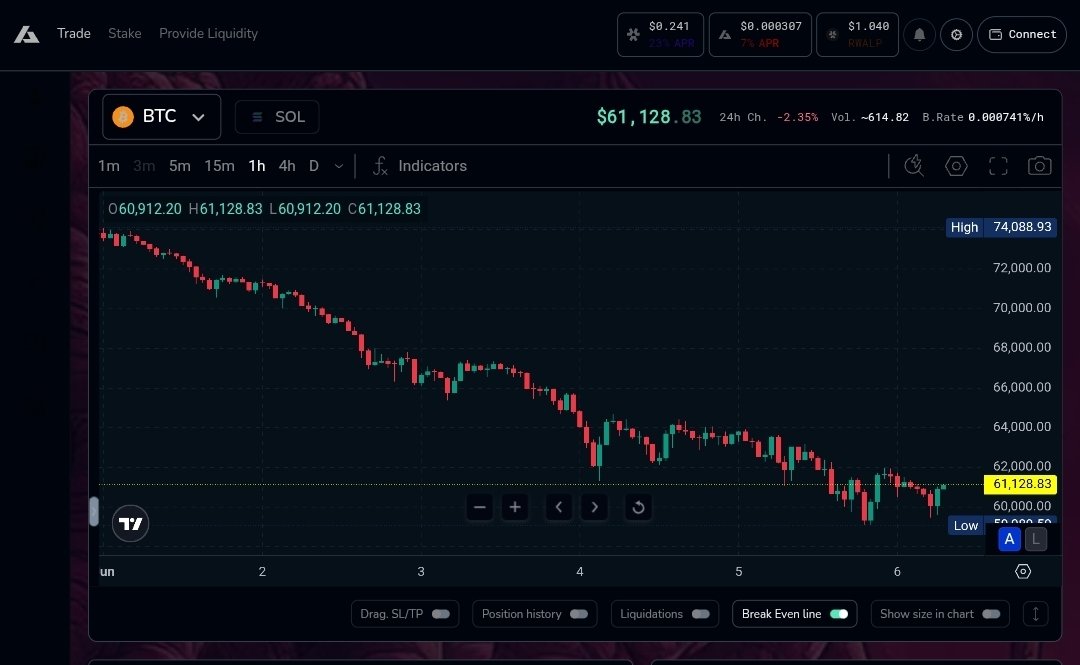The image size is (1080, 665).
Task: Switch to SOL market
Action: click(x=277, y=117)
